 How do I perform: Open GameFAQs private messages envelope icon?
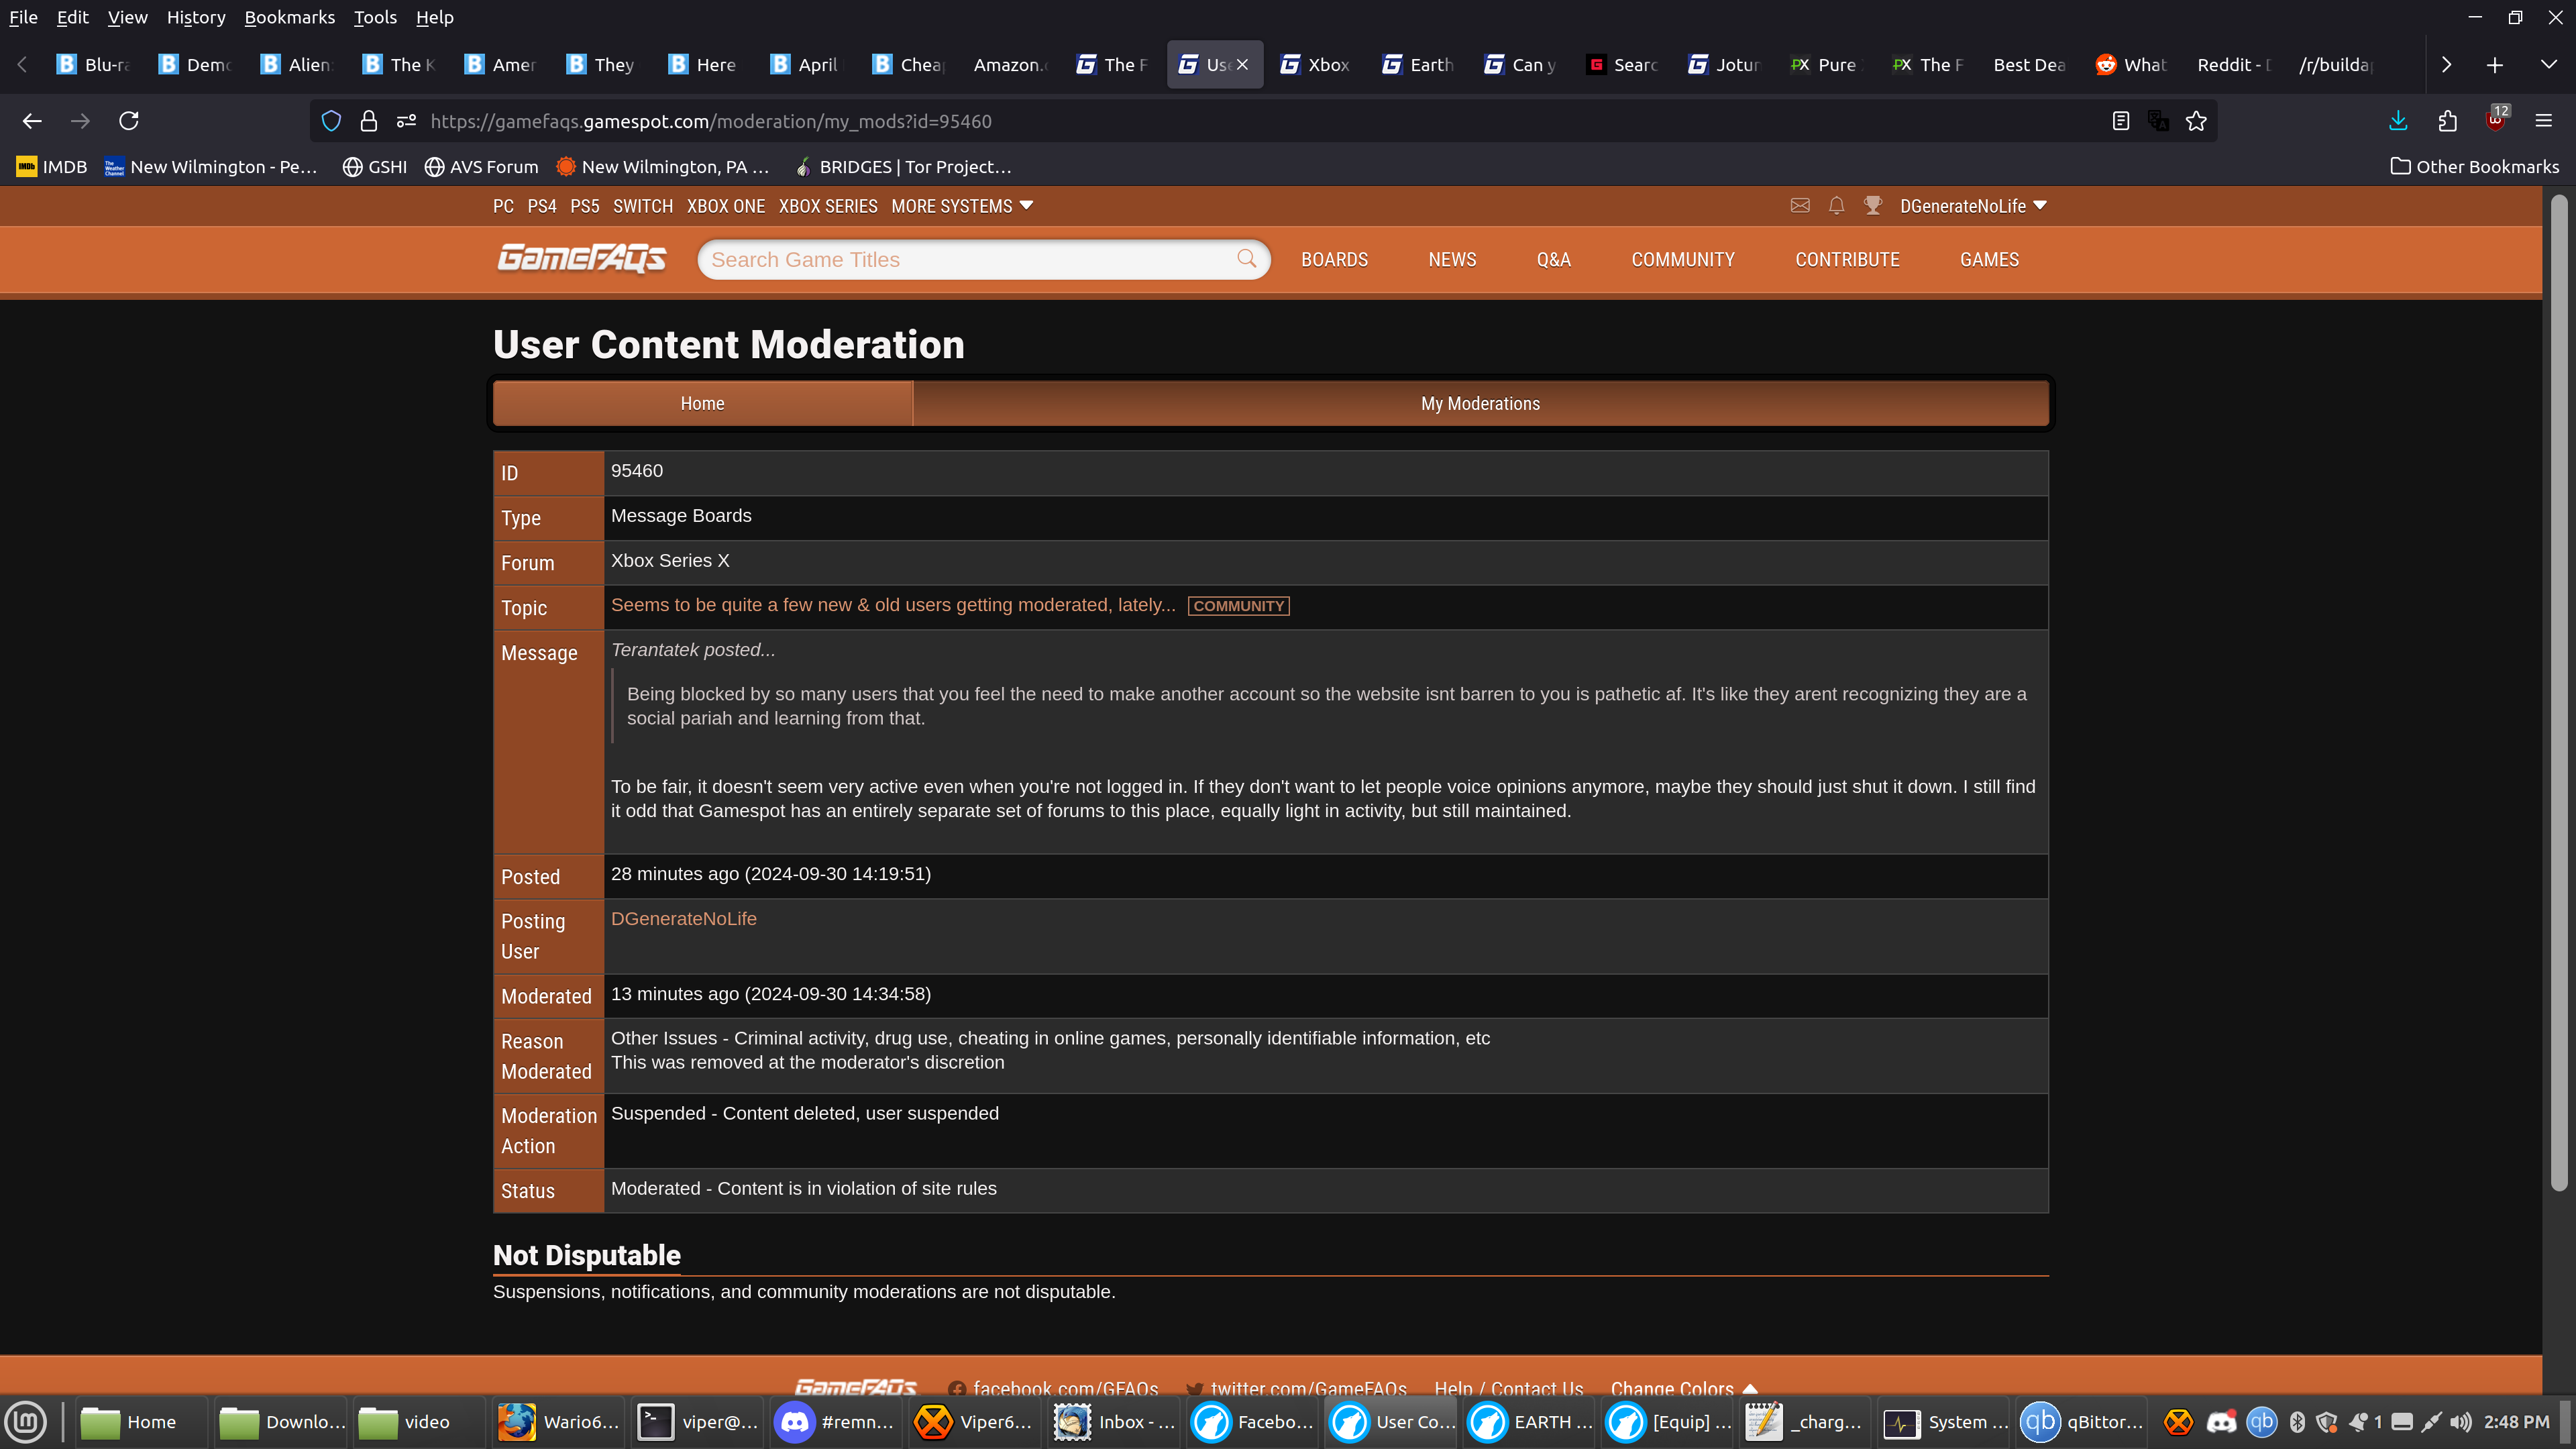pyautogui.click(x=1799, y=205)
